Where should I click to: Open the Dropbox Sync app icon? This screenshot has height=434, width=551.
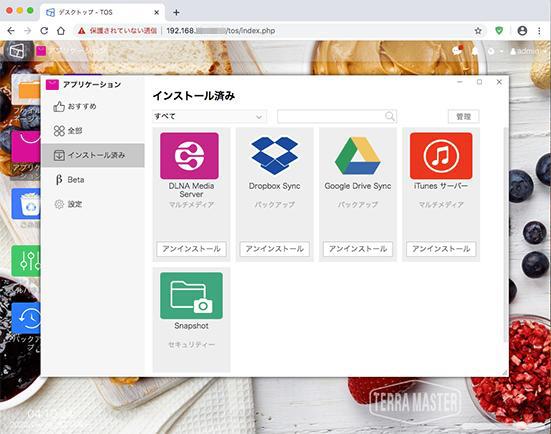[275, 156]
